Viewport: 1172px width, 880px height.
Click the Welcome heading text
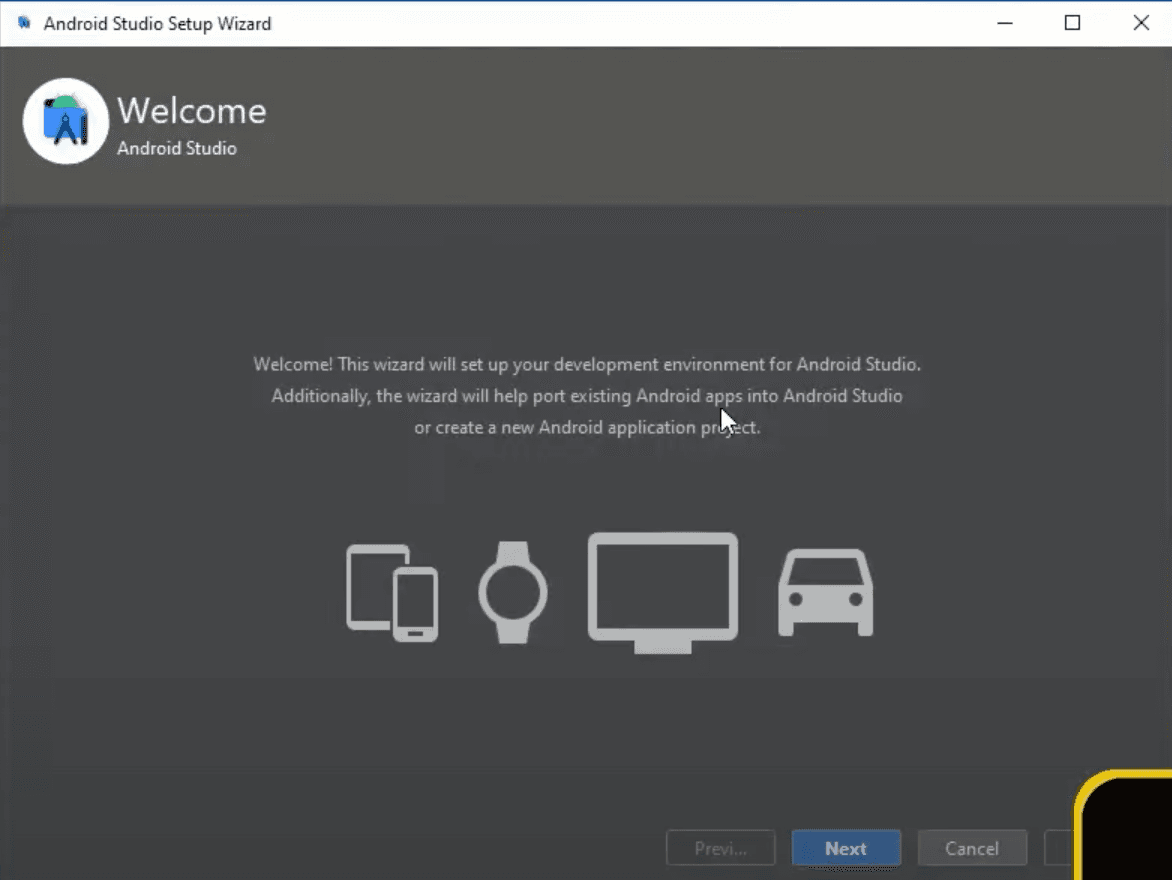(191, 110)
